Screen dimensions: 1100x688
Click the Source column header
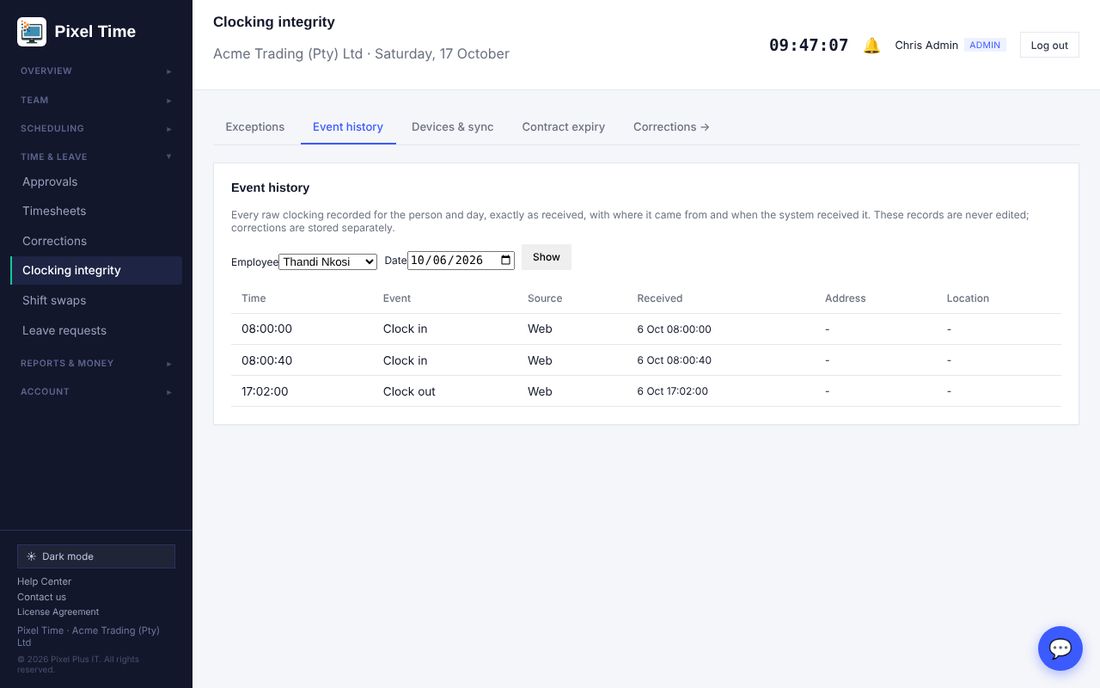tap(544, 298)
